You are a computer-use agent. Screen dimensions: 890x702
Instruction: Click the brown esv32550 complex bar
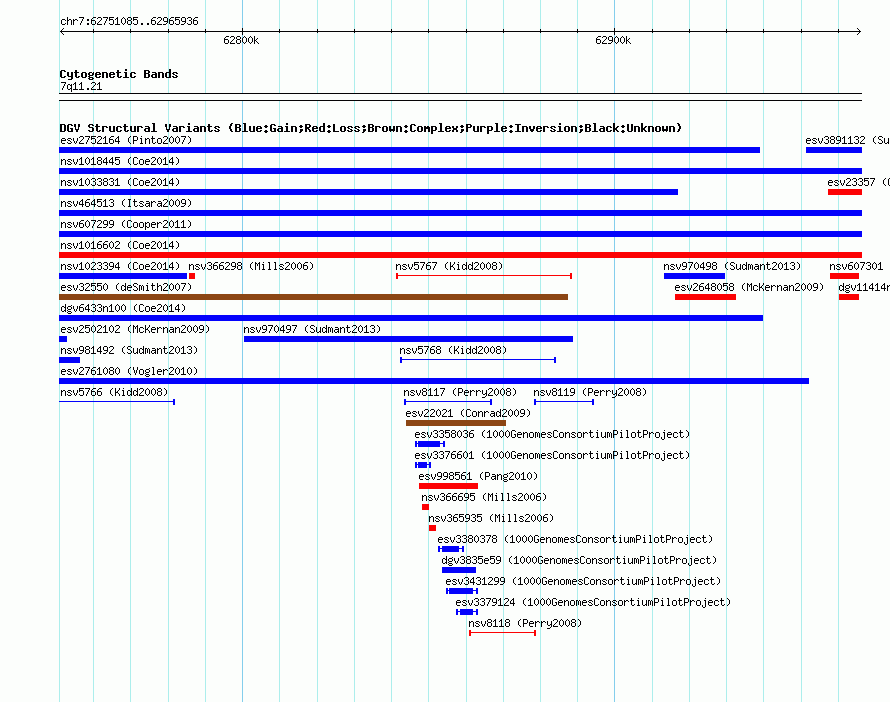click(x=313, y=297)
